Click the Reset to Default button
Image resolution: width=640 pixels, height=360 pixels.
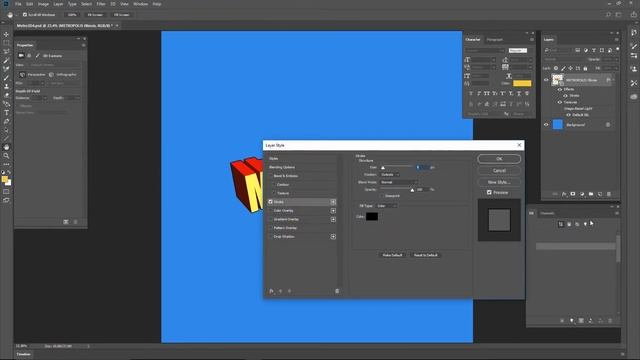(x=425, y=255)
